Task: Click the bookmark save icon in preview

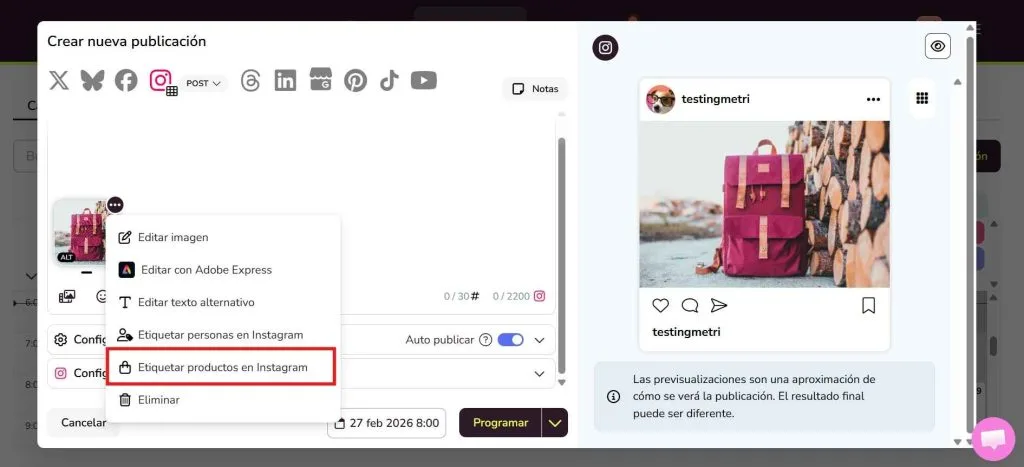Action: click(869, 305)
